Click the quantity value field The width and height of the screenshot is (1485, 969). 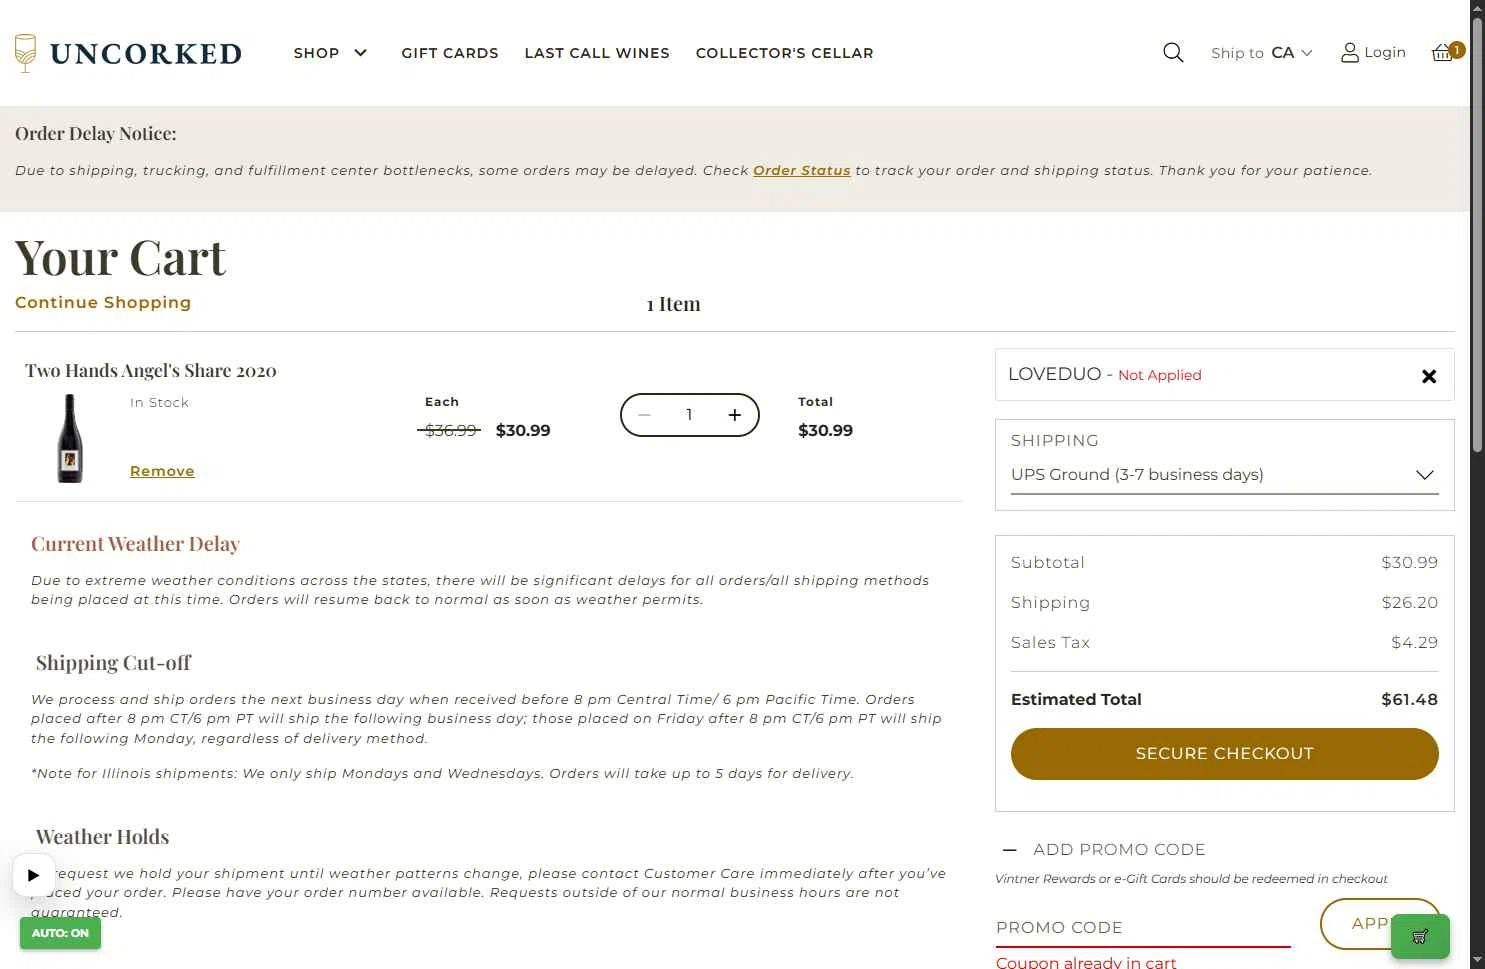point(689,415)
